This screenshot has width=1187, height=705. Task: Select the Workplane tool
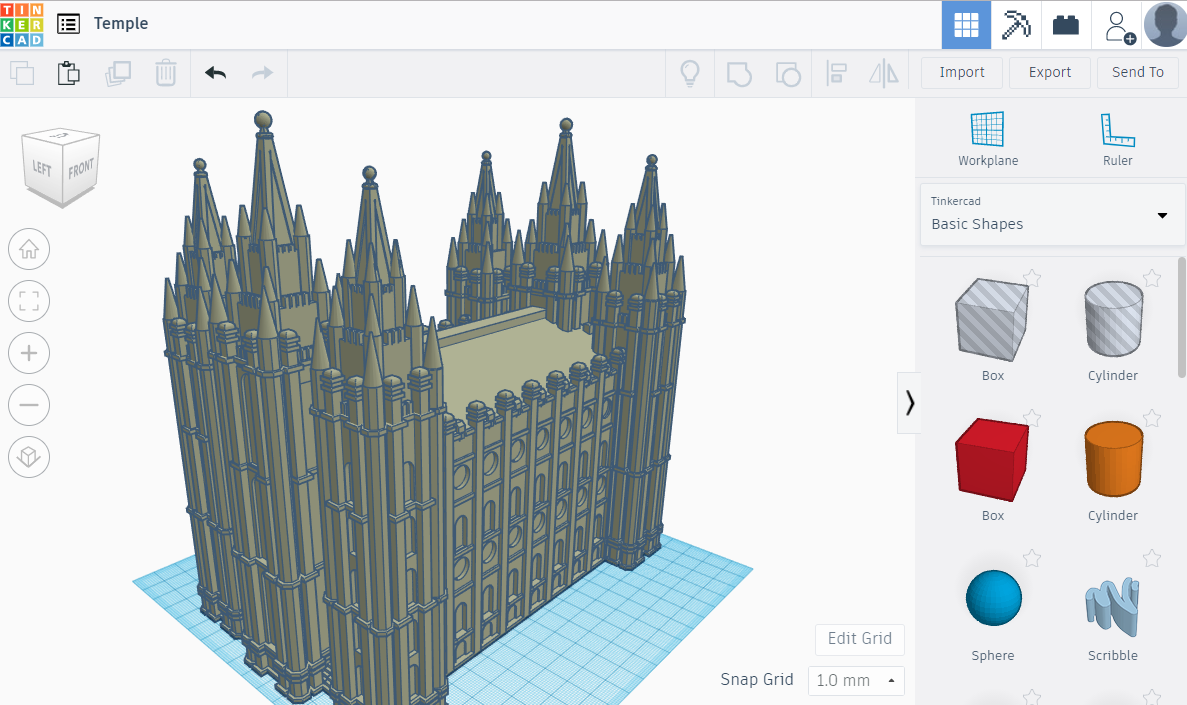pos(987,138)
